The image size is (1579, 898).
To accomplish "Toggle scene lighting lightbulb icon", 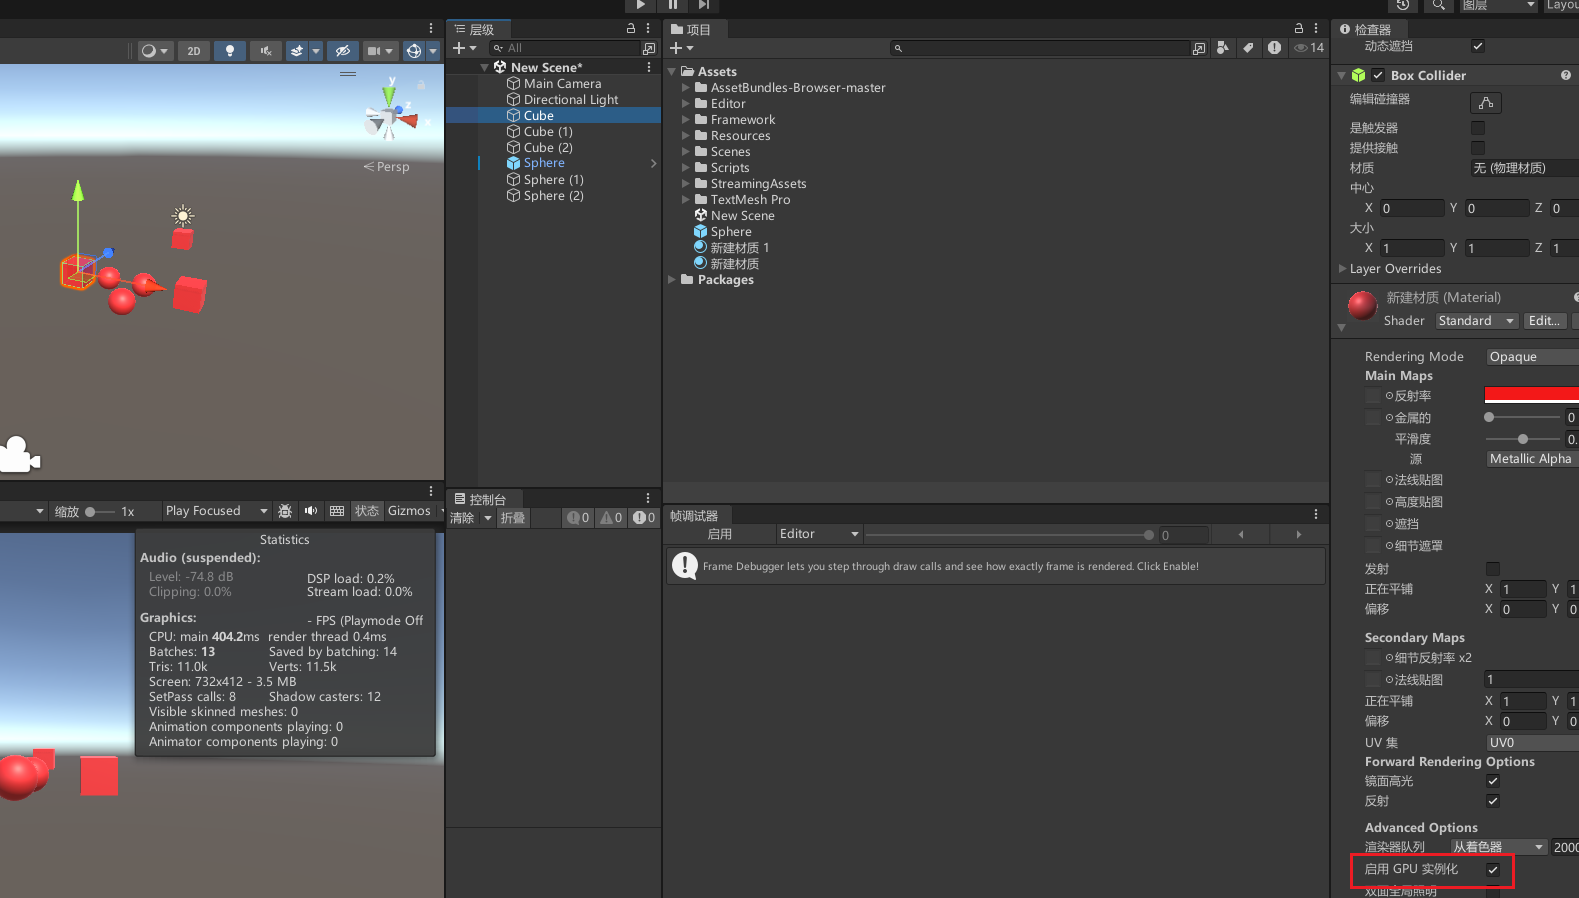I will 230,51.
